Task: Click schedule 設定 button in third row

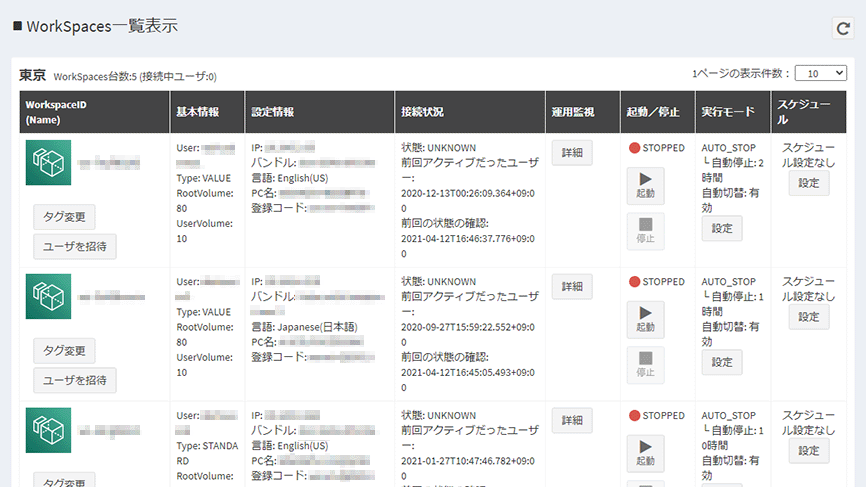Action: (809, 451)
